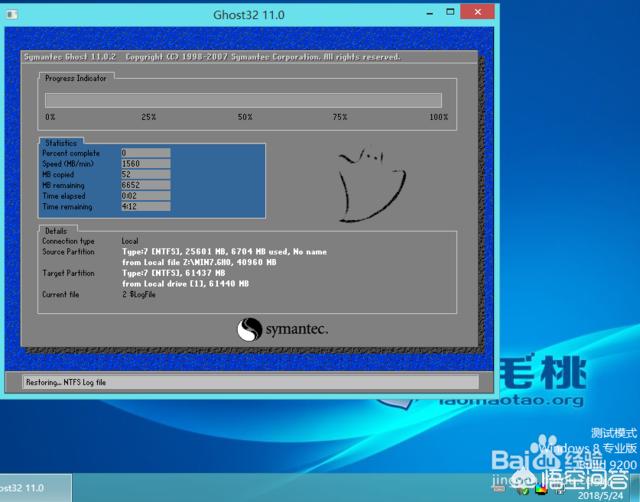Click the Ghost32 application icon in title bar
The image size is (640, 502).
pyautogui.click(x=12, y=15)
